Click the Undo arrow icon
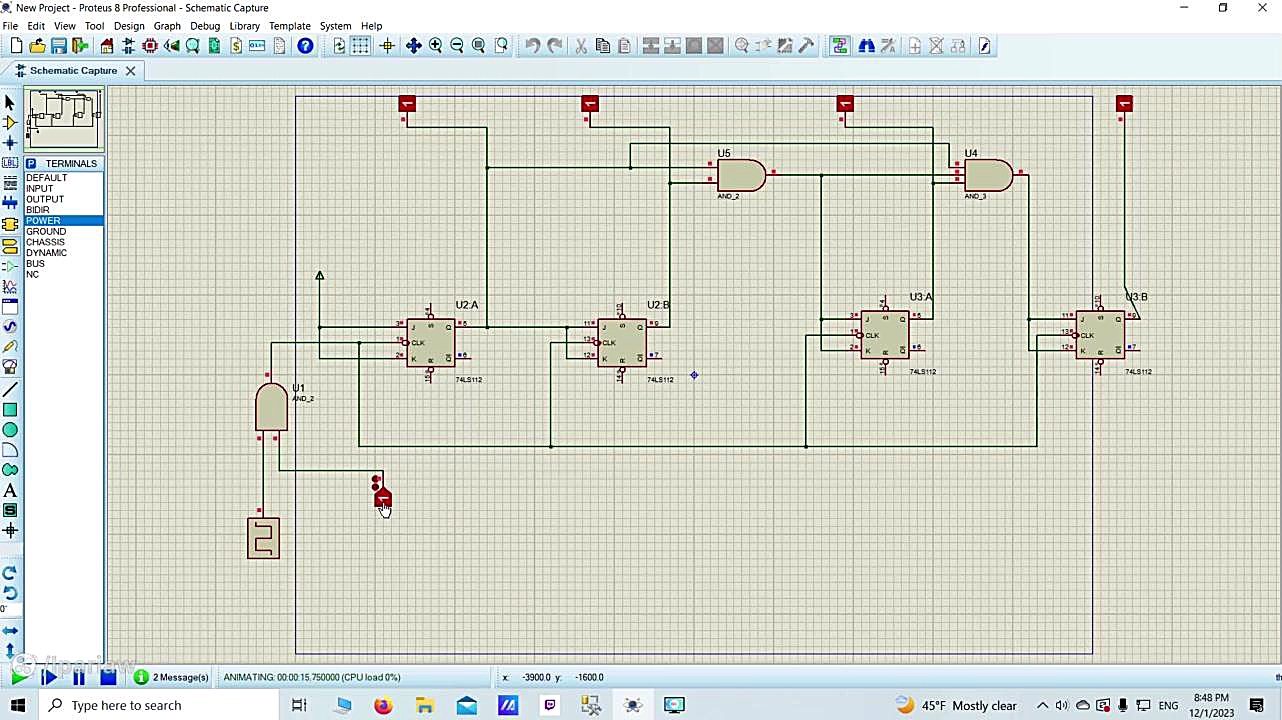1282x720 pixels. pos(533,46)
